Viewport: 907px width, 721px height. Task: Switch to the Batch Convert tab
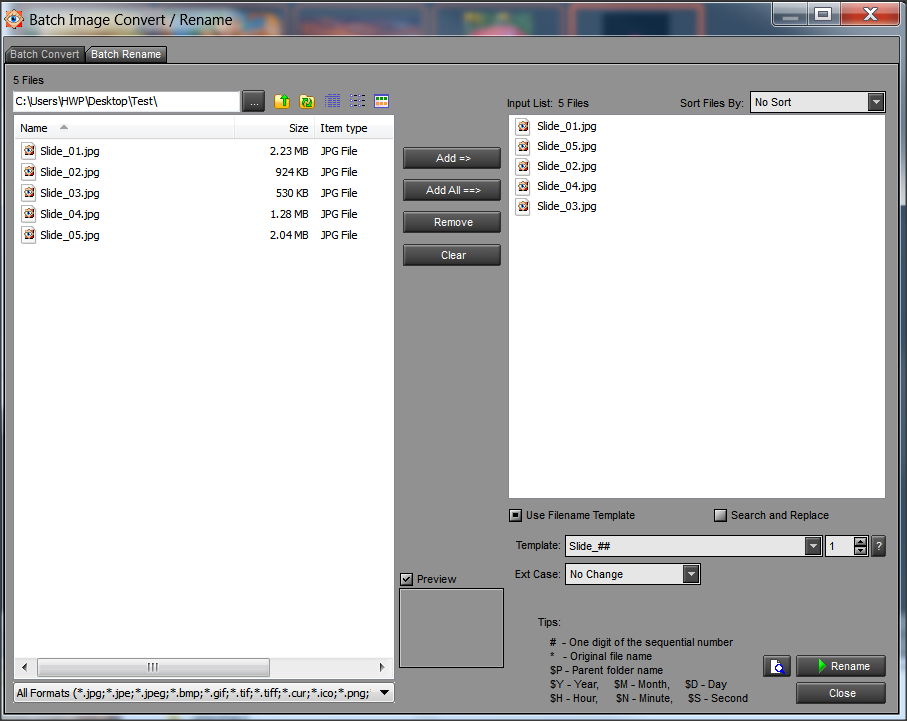tap(44, 54)
